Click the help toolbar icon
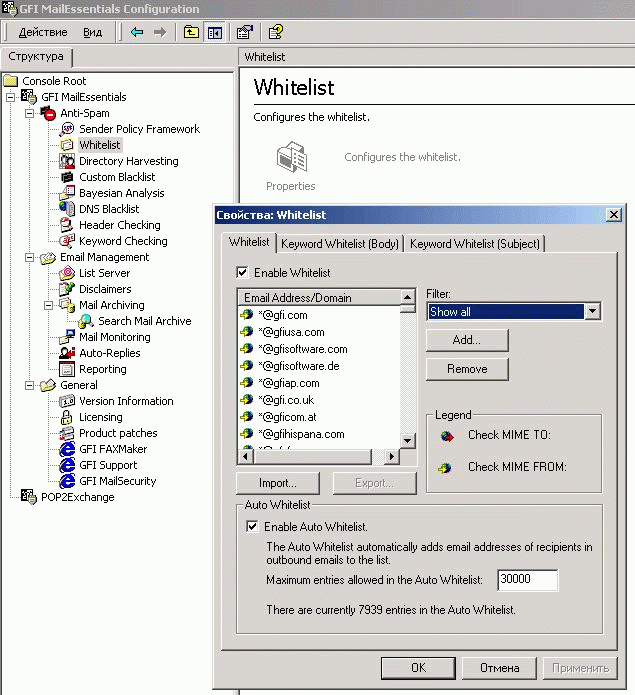The image size is (635, 695). [275, 32]
